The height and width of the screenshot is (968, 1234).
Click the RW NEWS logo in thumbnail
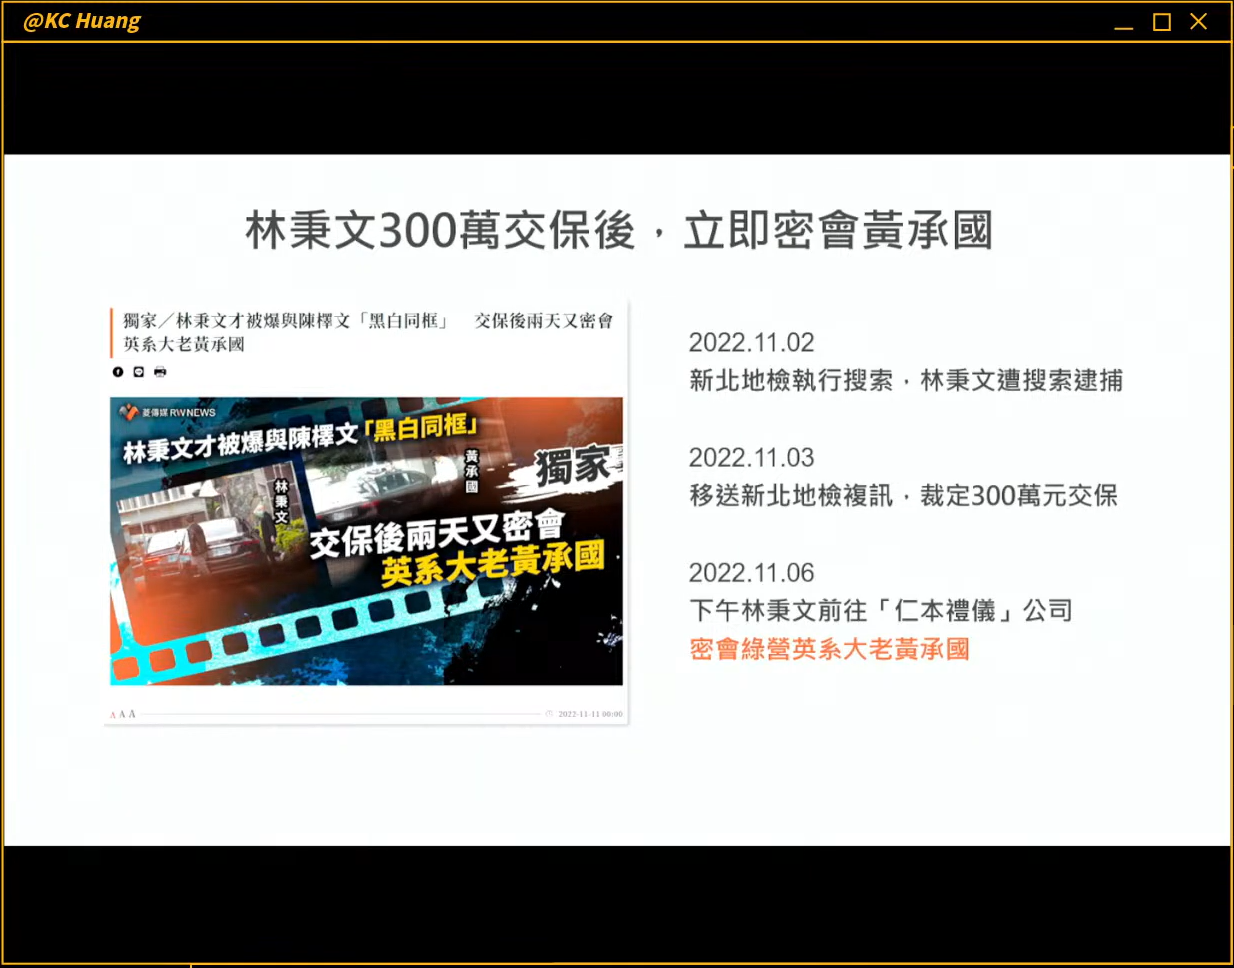[x=167, y=412]
